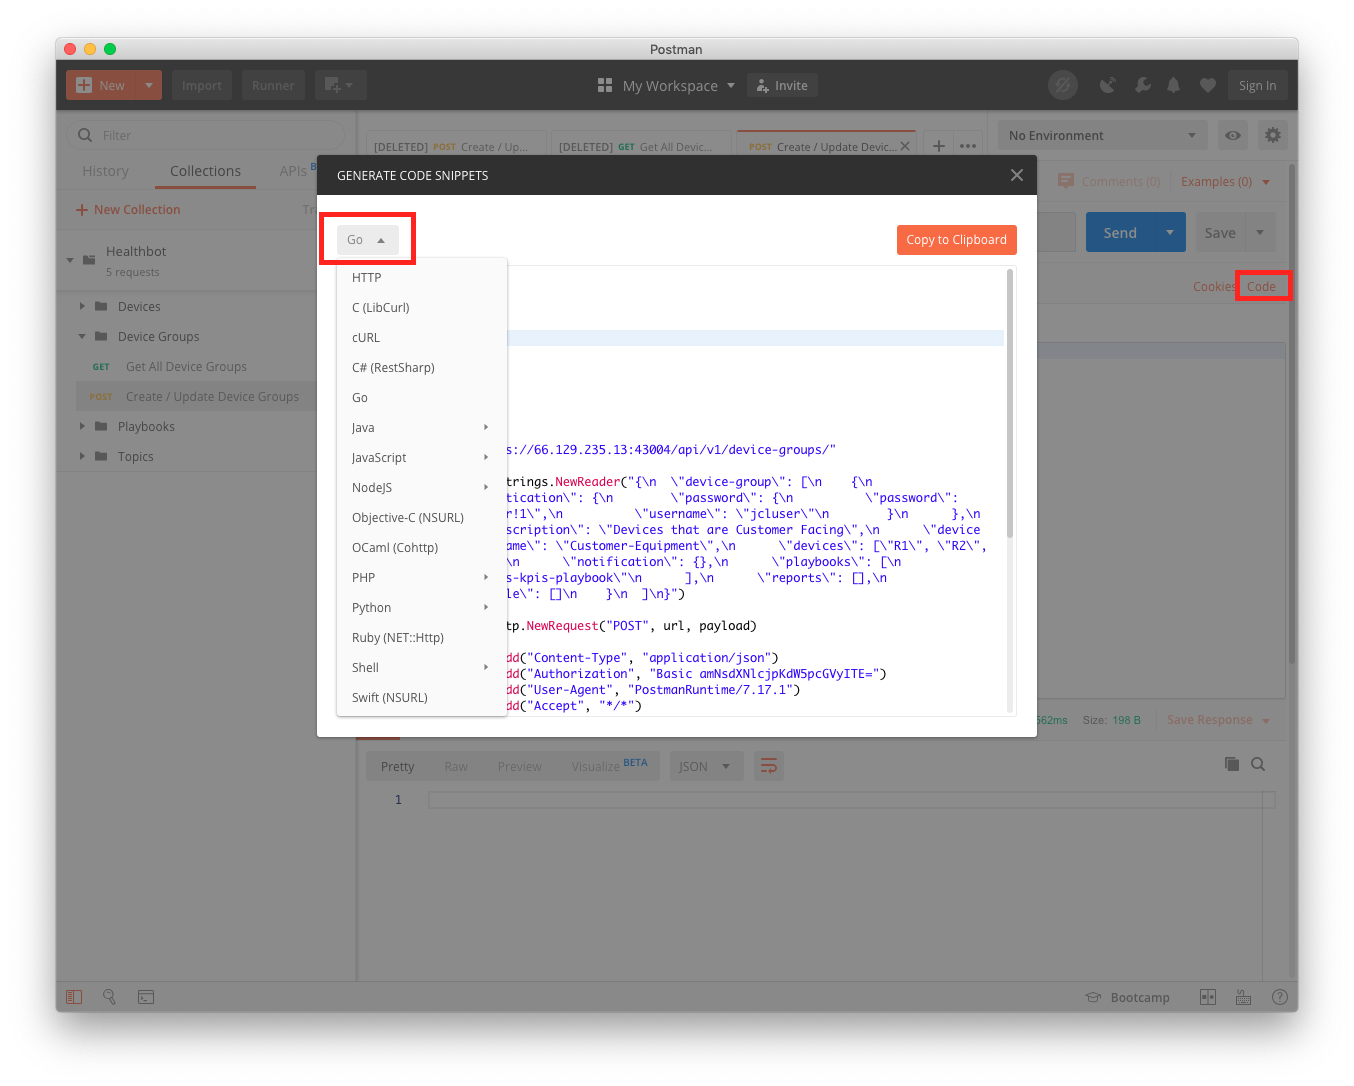Click Copy to Clipboard button
The height and width of the screenshot is (1086, 1354).
[956, 240]
